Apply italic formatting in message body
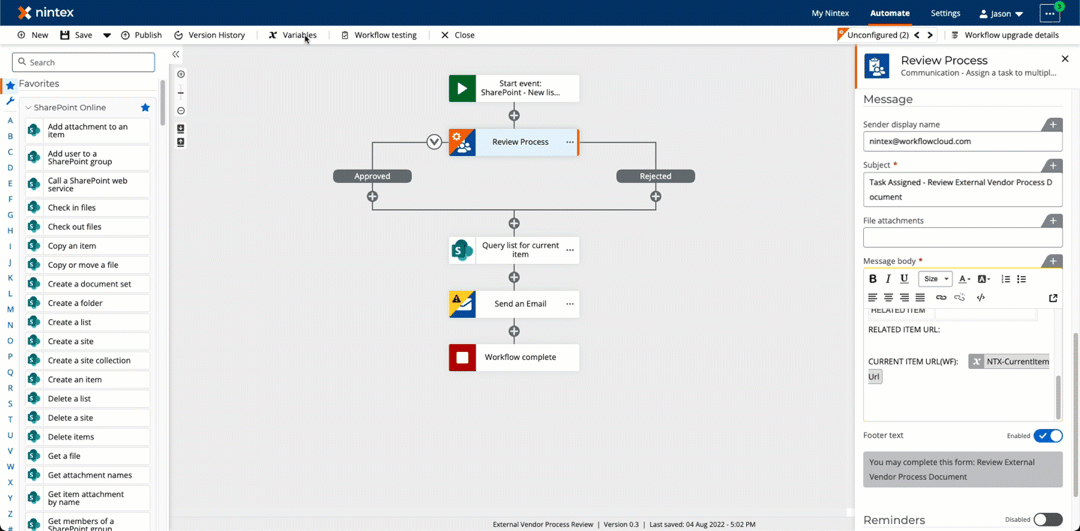 888,279
